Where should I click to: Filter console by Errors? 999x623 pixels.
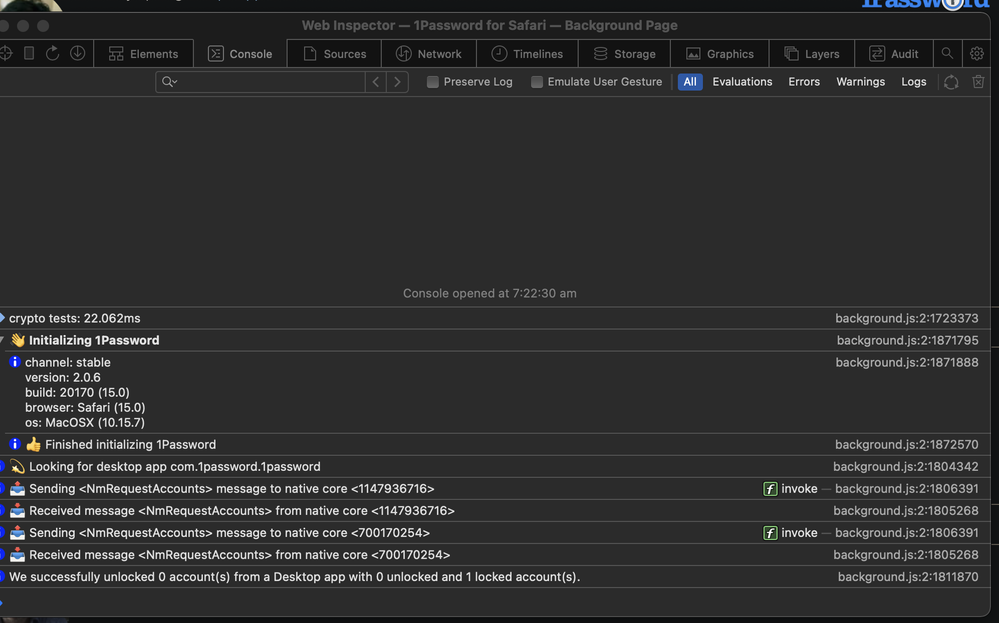[x=804, y=82]
